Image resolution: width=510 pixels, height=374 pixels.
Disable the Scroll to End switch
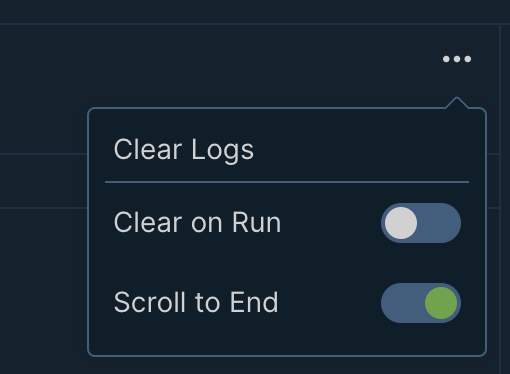[x=421, y=303]
